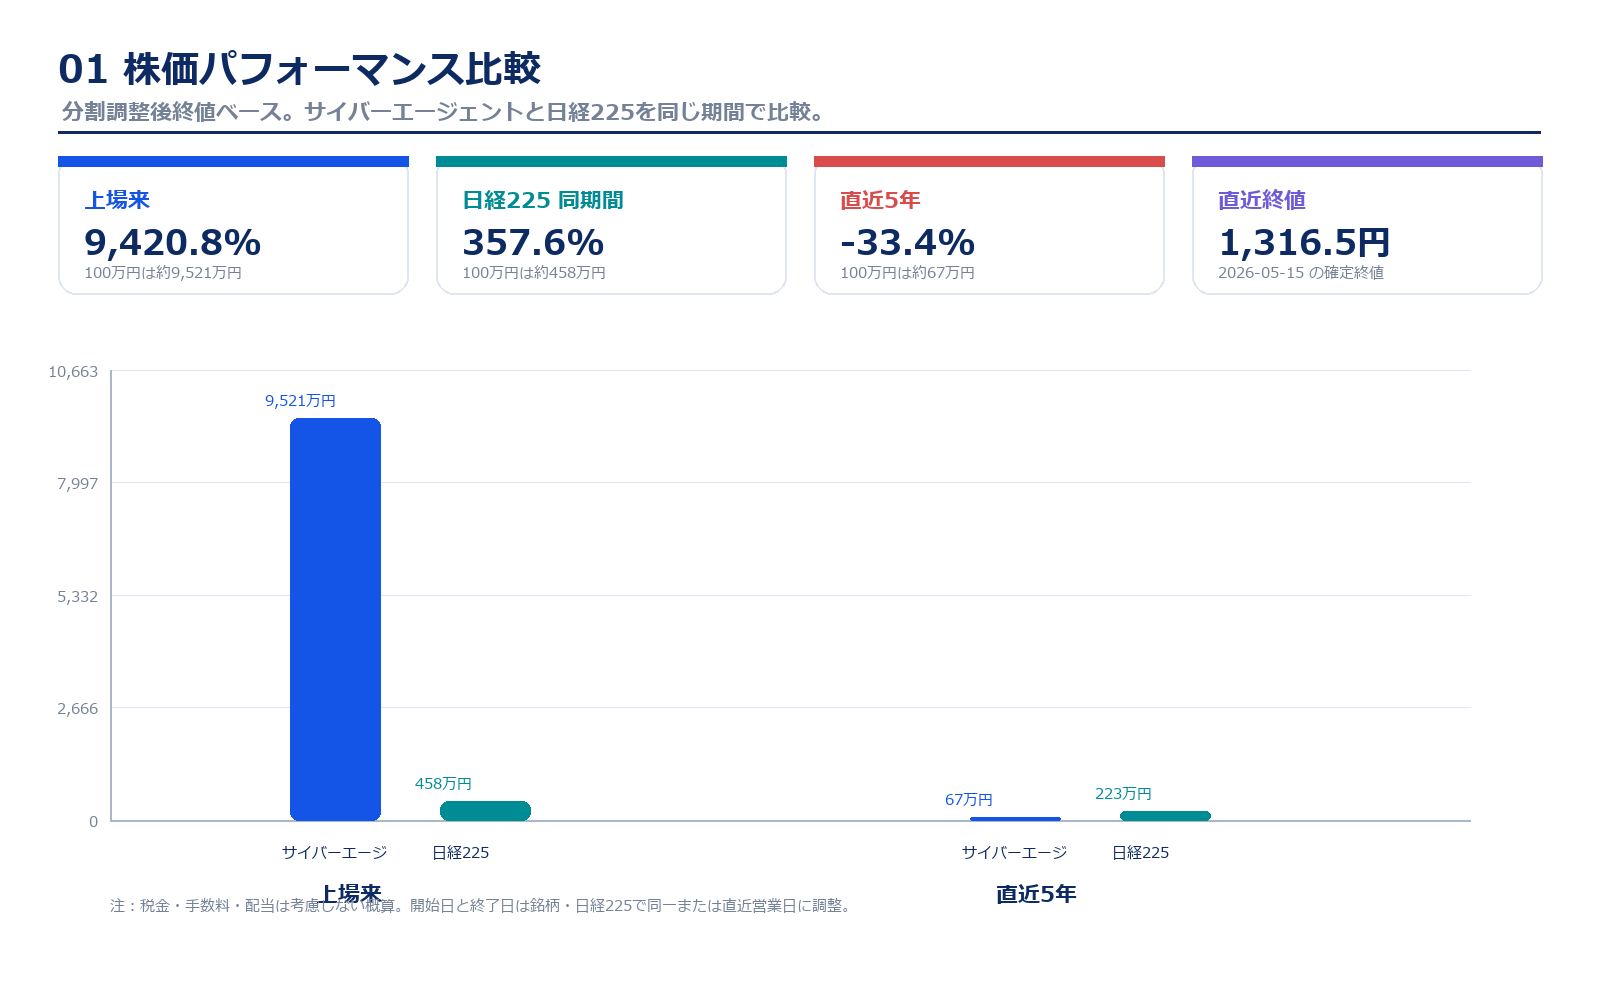Click 日経225 axis label in the 直近5年 group

coord(1140,852)
